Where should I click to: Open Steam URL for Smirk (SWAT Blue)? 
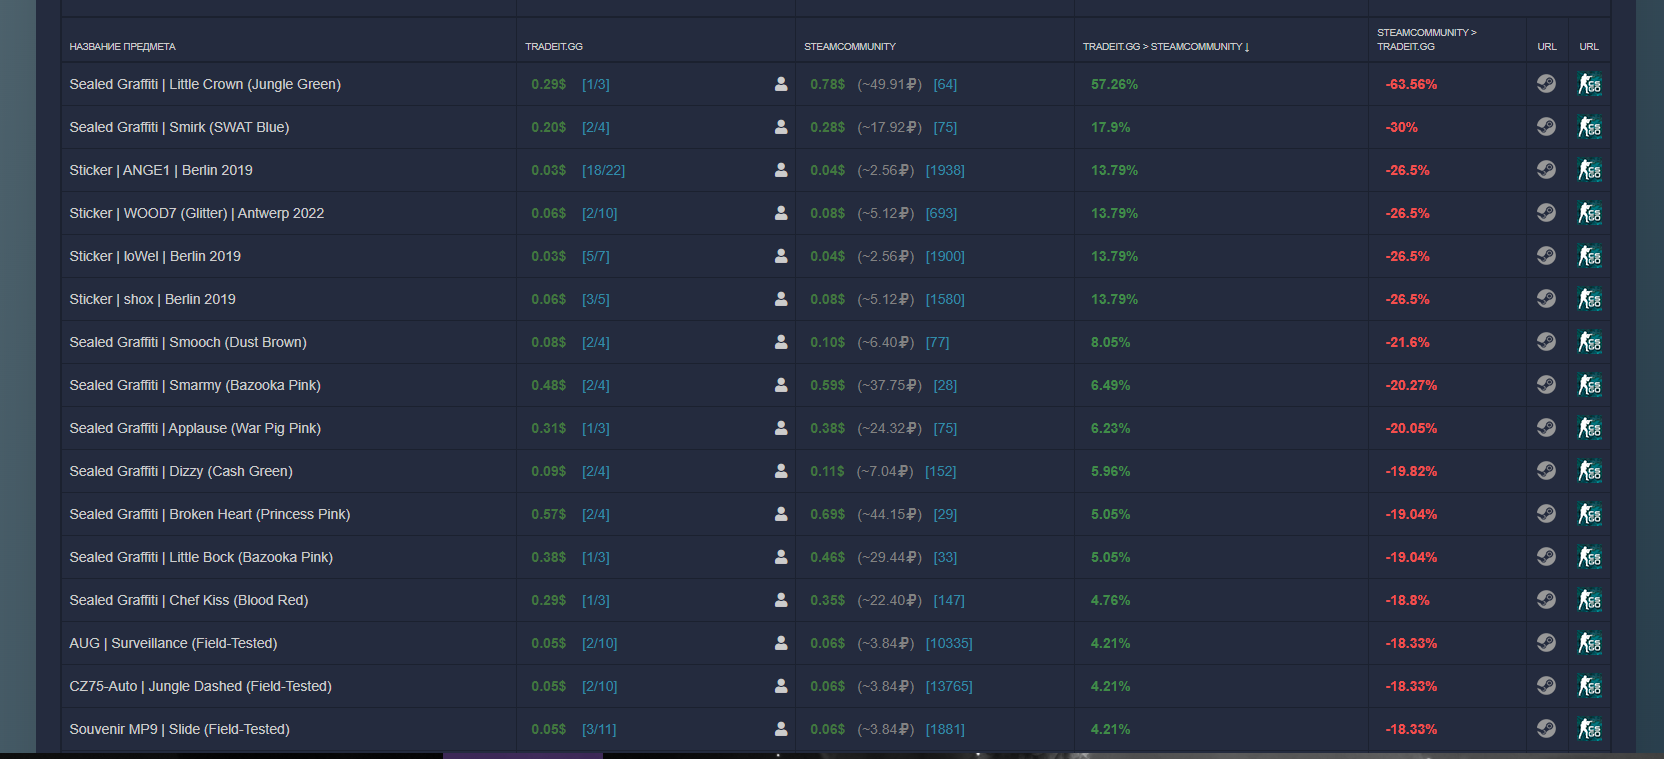1546,127
